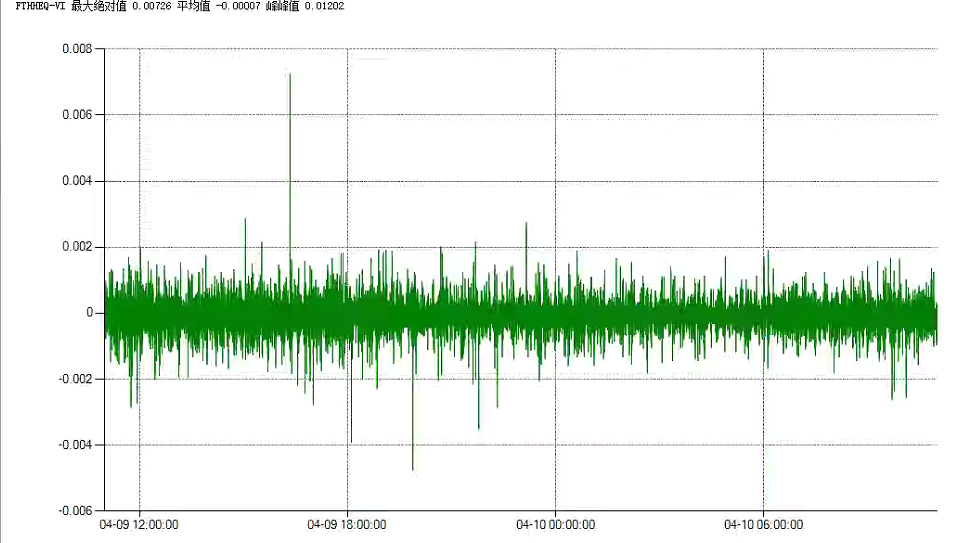Screen dimensions: 954x543
Task: Click the deepest negative spike tip near -0.0048
Action: click(x=413, y=468)
